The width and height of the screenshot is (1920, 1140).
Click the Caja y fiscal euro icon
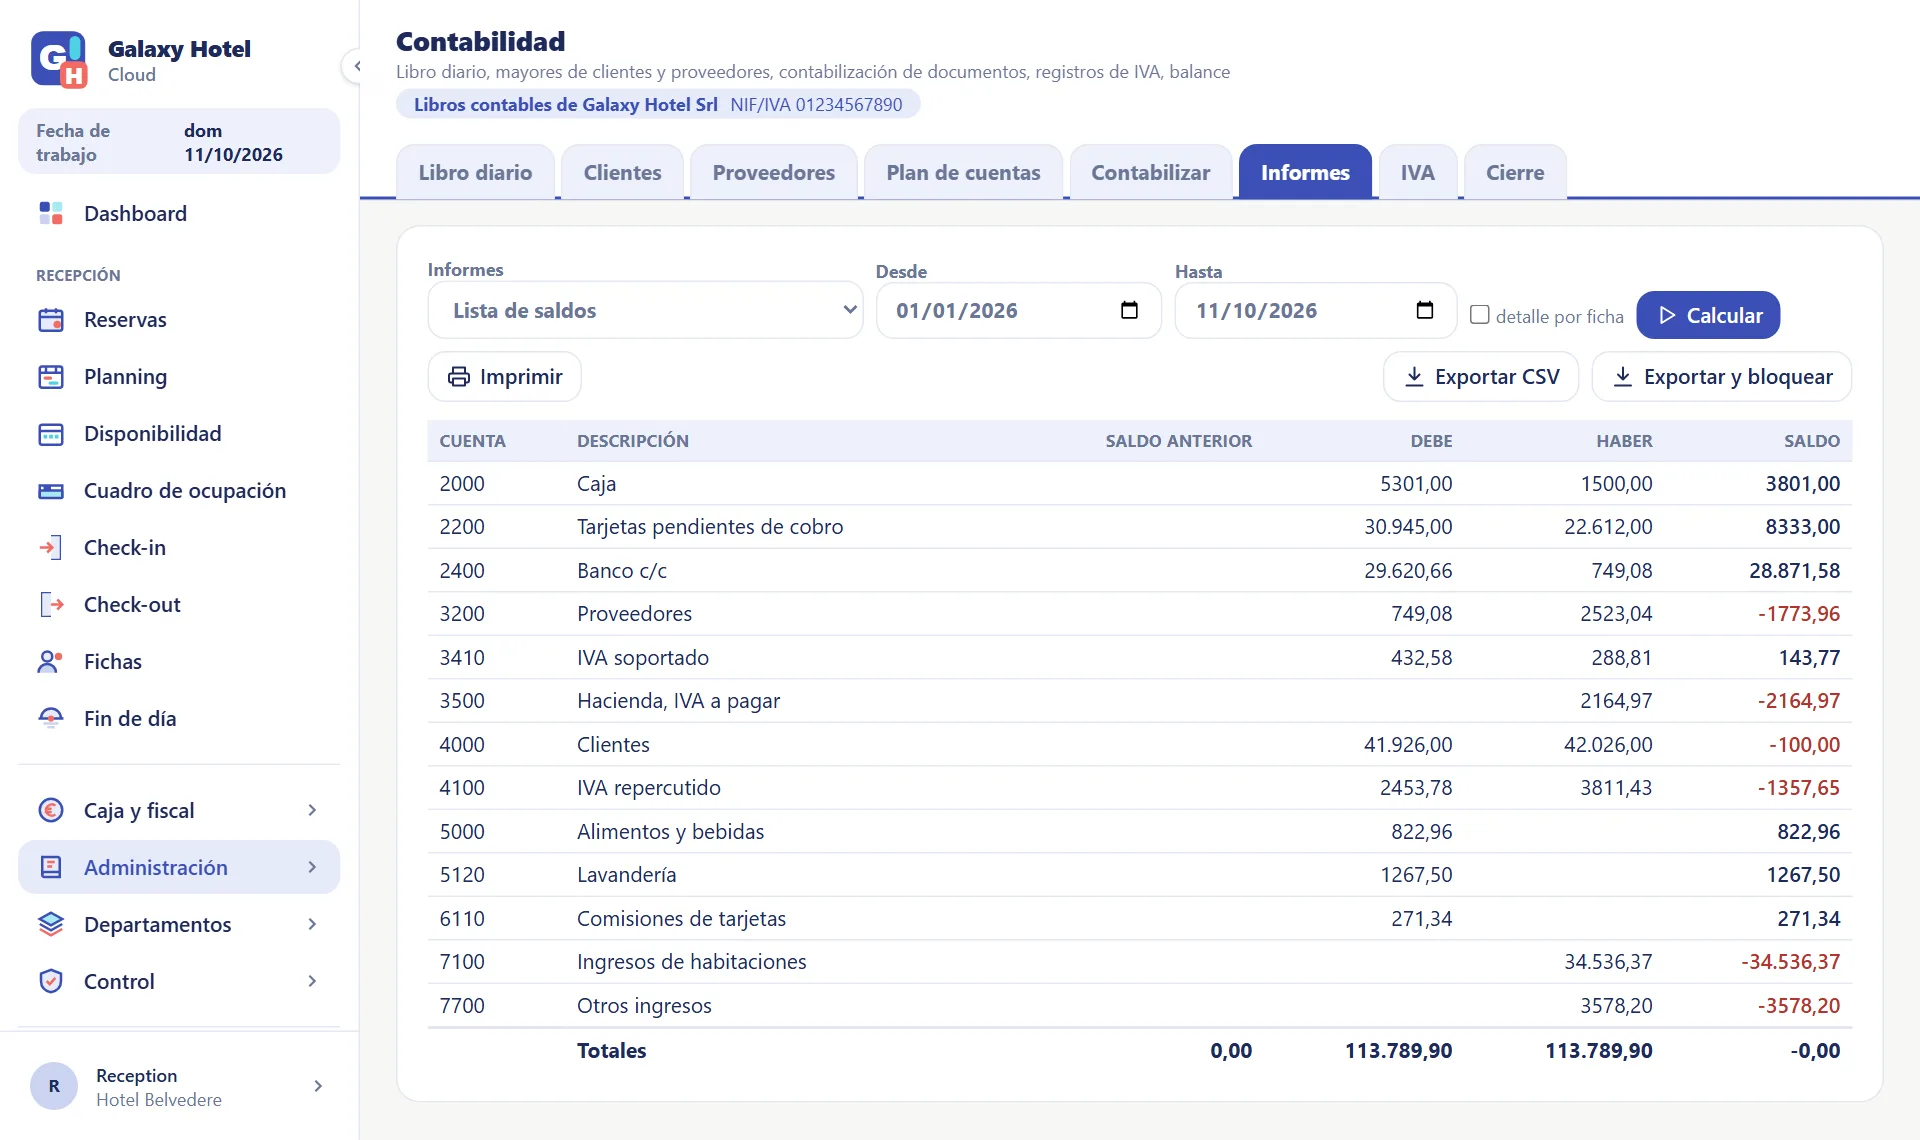click(51, 810)
